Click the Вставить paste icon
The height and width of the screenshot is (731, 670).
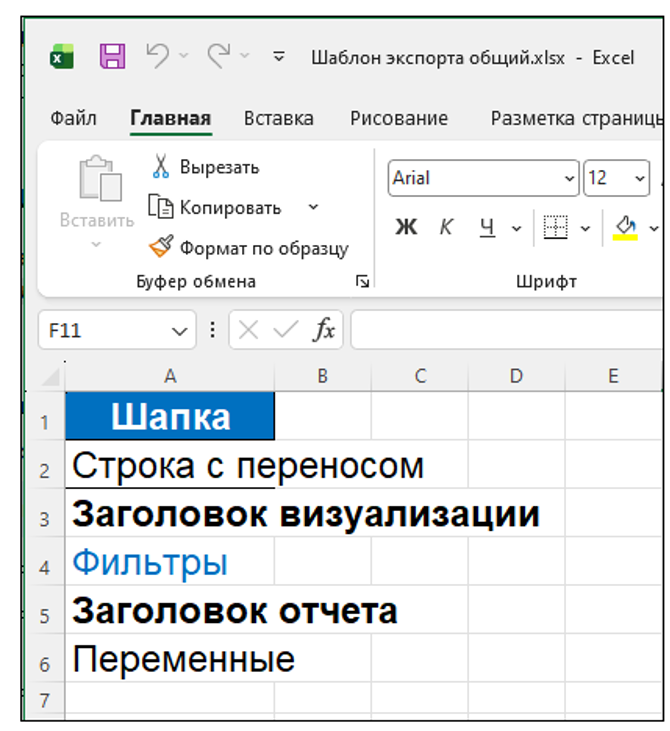click(100, 179)
